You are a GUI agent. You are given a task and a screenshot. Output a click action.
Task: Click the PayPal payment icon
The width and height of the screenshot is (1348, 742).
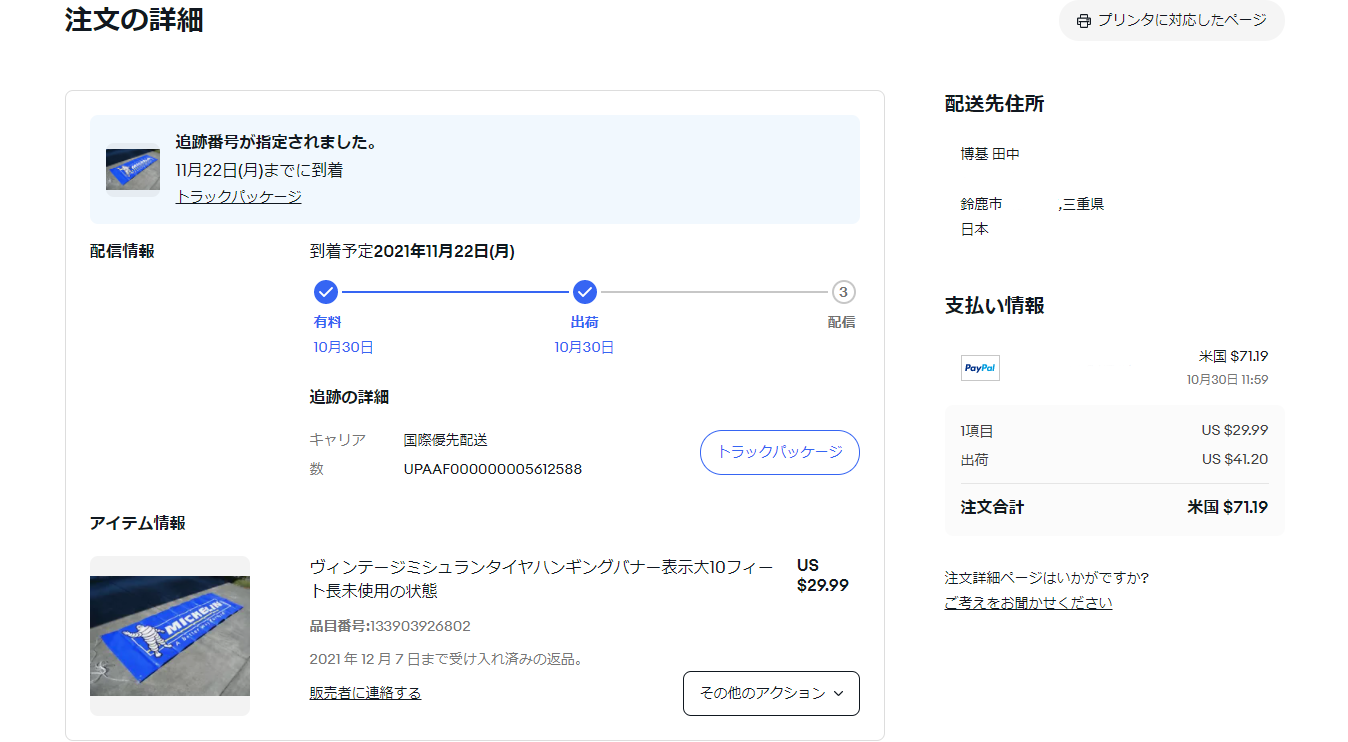[x=980, y=368]
